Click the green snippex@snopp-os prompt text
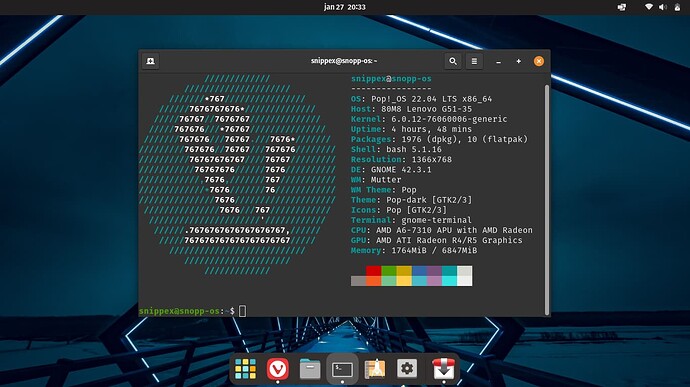 coord(179,311)
